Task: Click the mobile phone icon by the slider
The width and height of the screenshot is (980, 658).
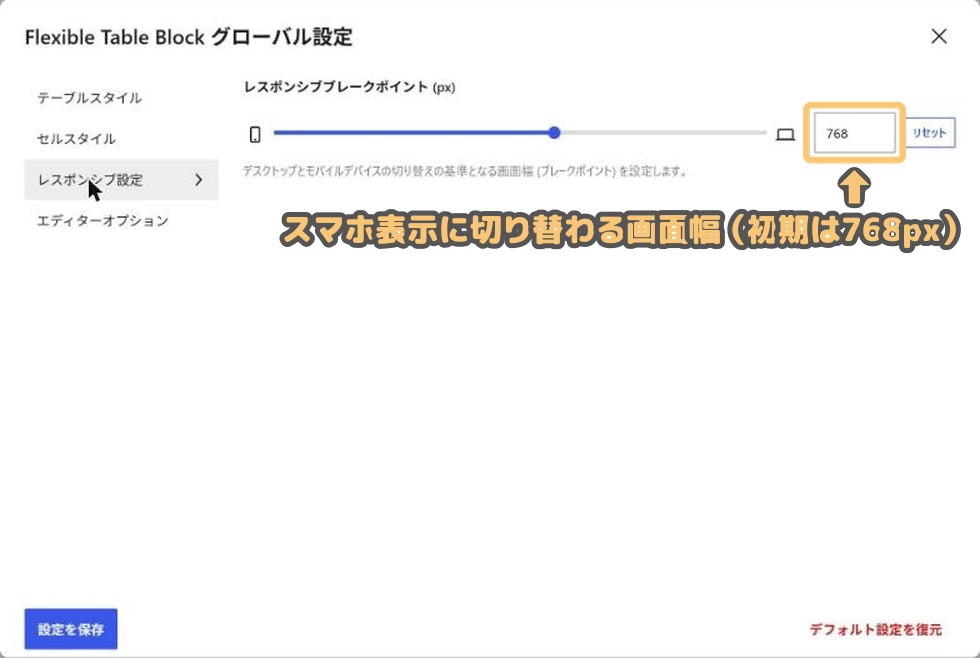Action: [x=255, y=134]
